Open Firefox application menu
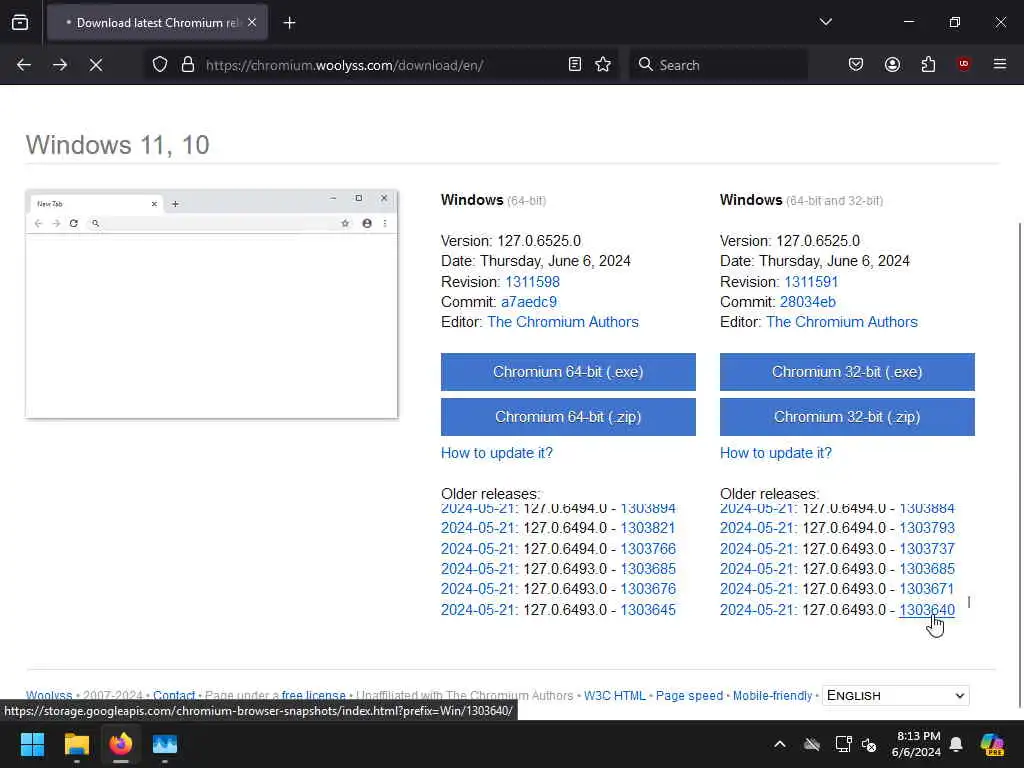This screenshot has width=1024, height=768. pyautogui.click(x=1000, y=64)
